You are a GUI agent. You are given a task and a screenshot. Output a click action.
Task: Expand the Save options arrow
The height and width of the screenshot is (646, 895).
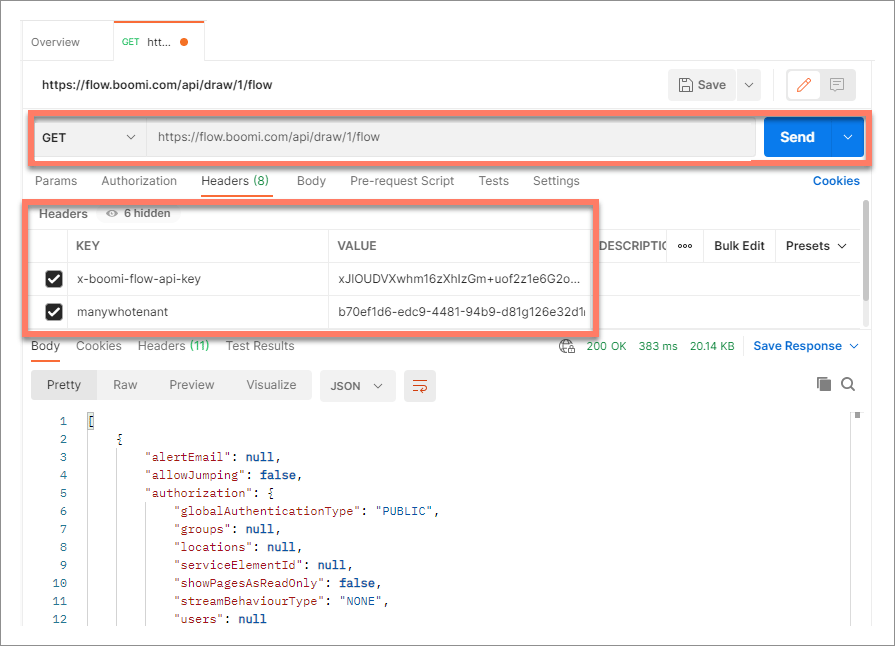tap(749, 85)
